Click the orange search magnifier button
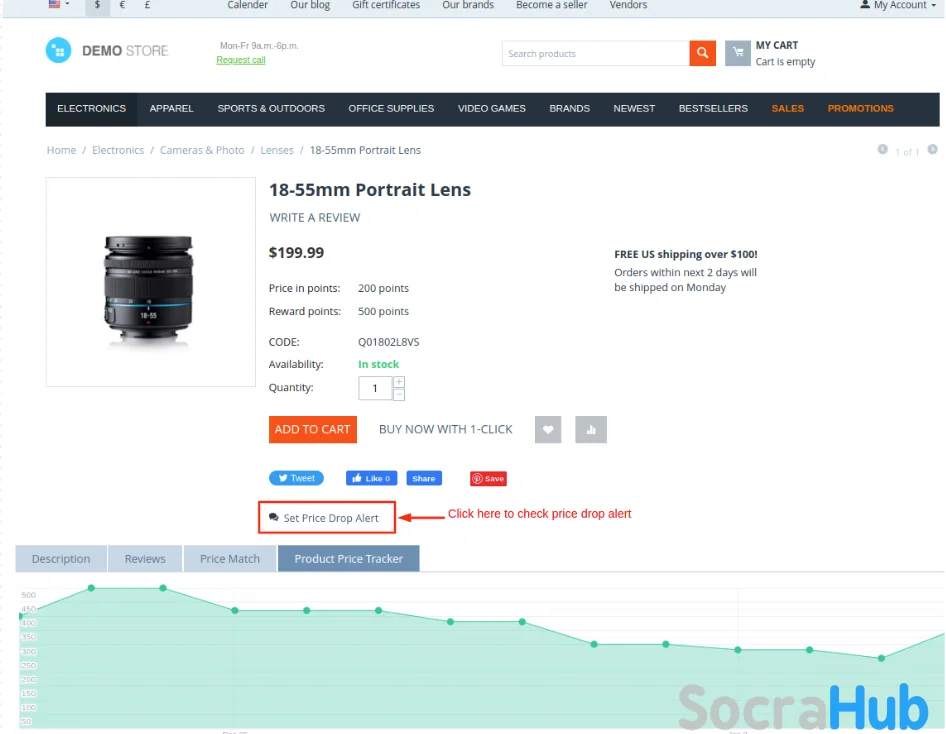The height and width of the screenshot is (734, 946). (702, 53)
